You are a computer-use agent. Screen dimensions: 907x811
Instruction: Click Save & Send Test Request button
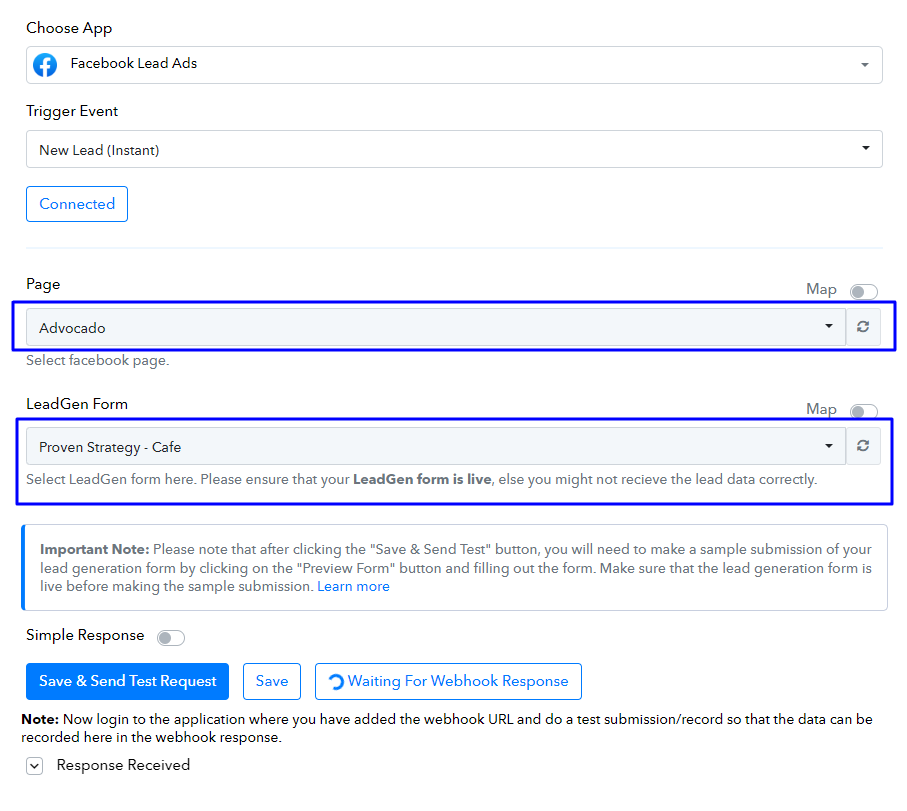tap(127, 681)
